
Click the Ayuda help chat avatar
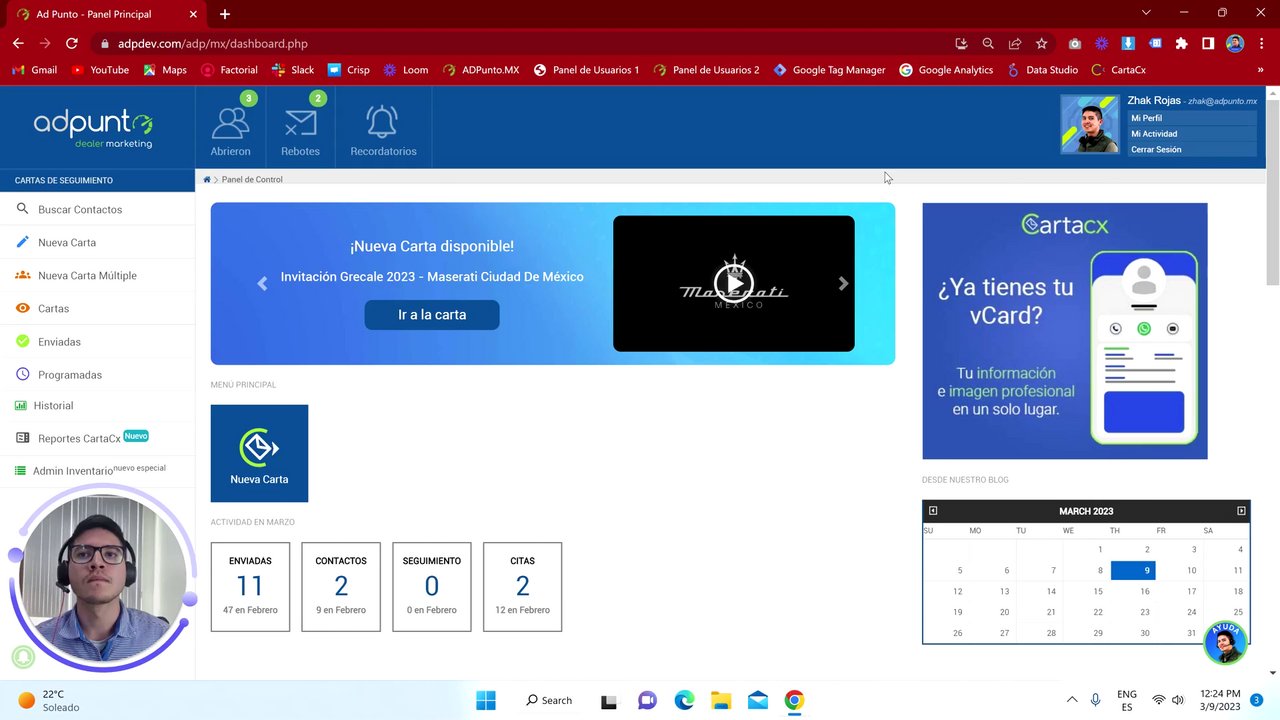(x=1225, y=643)
